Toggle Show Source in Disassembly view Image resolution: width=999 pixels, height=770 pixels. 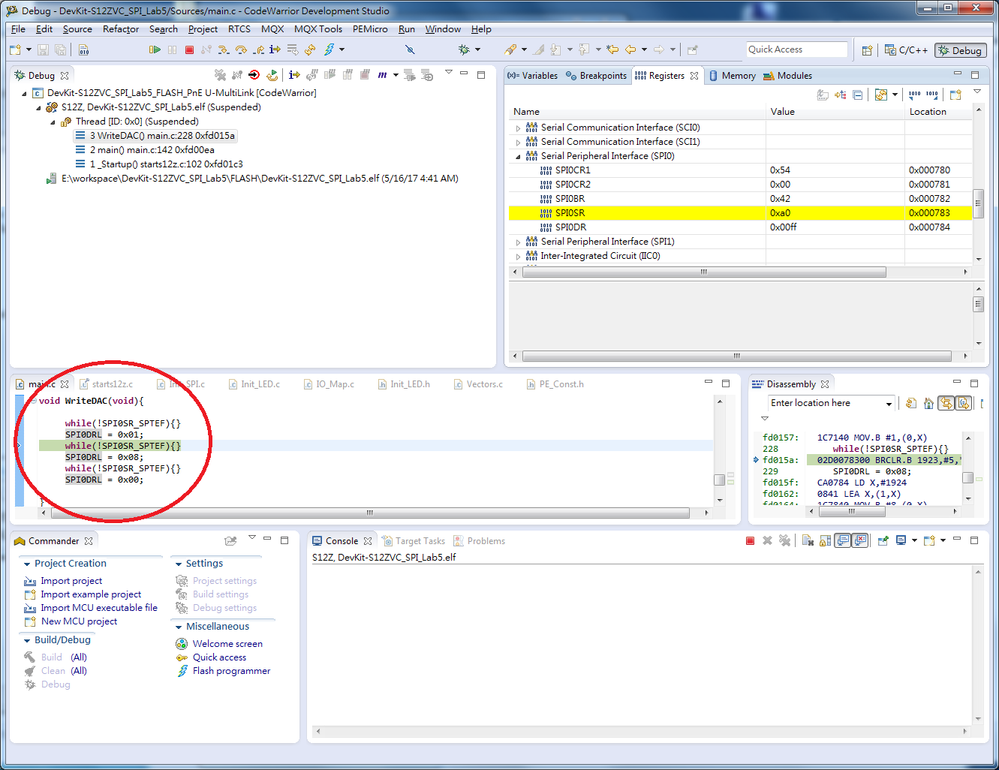(x=963, y=403)
